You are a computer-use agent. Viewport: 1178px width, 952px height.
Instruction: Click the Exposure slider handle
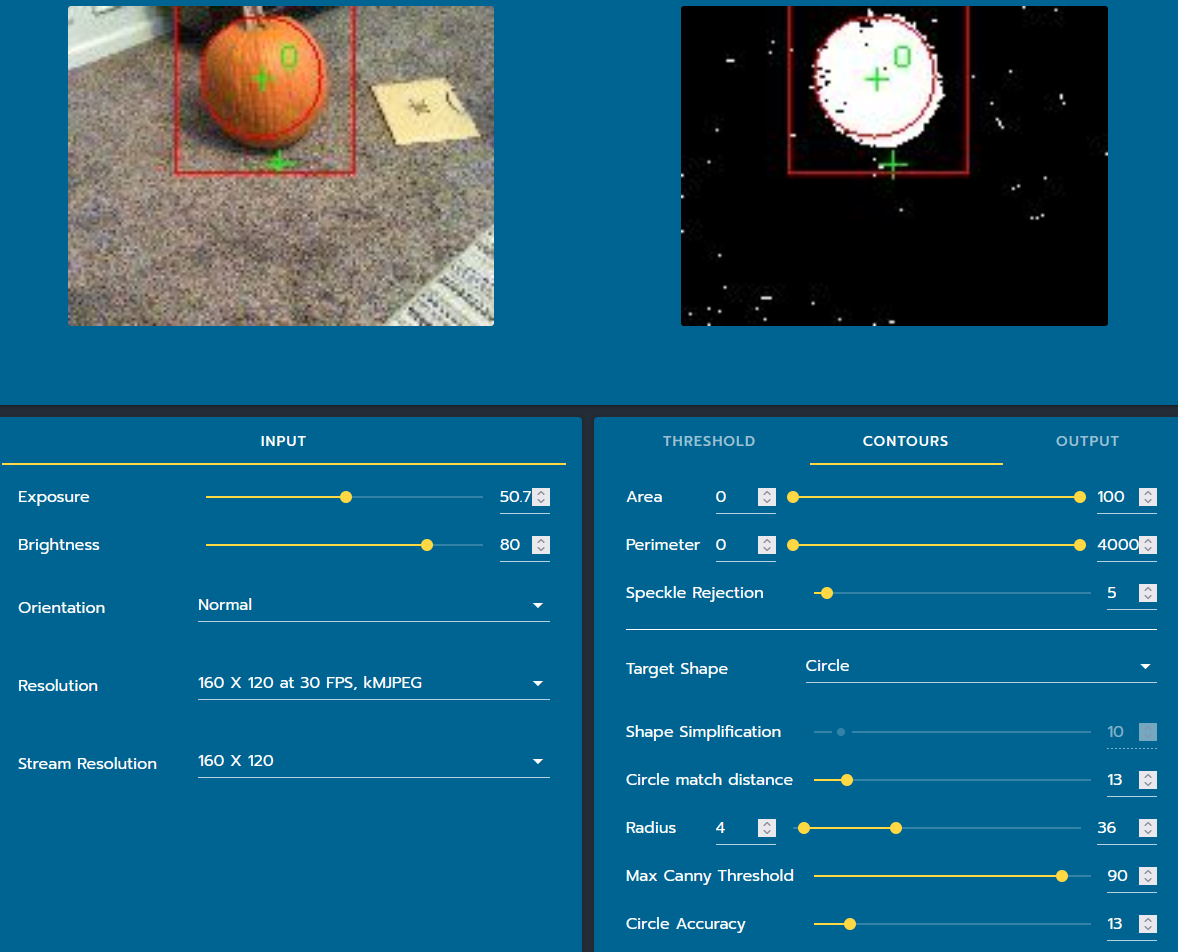[346, 497]
